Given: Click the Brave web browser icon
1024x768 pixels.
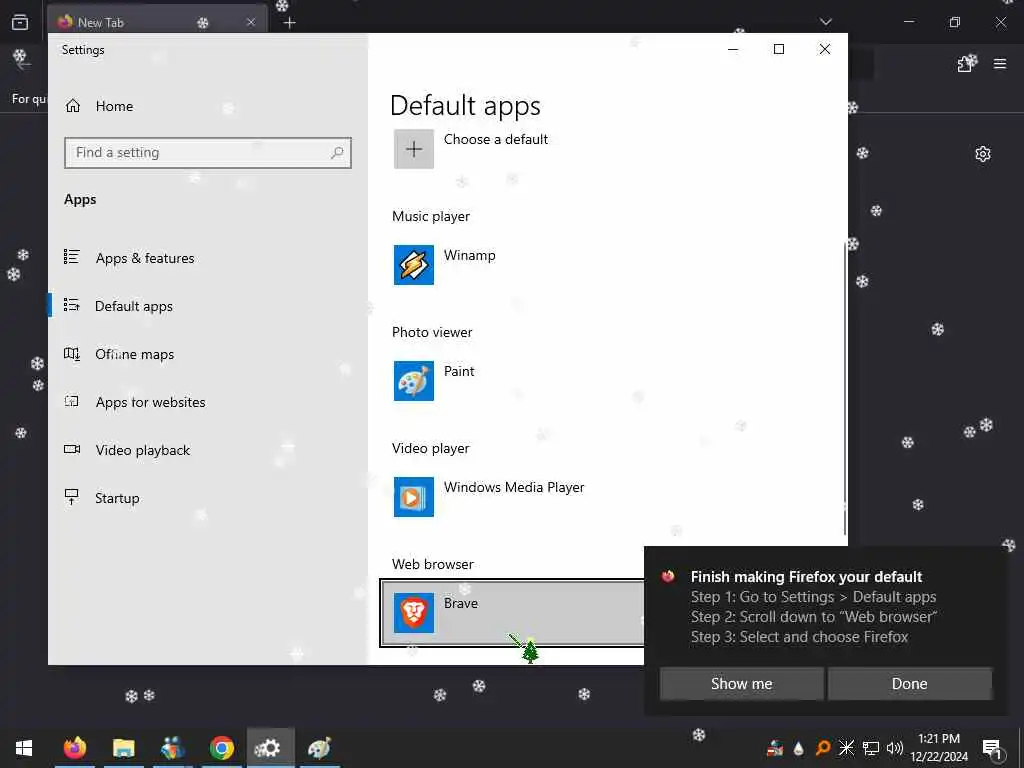Looking at the screenshot, I should coord(413,613).
